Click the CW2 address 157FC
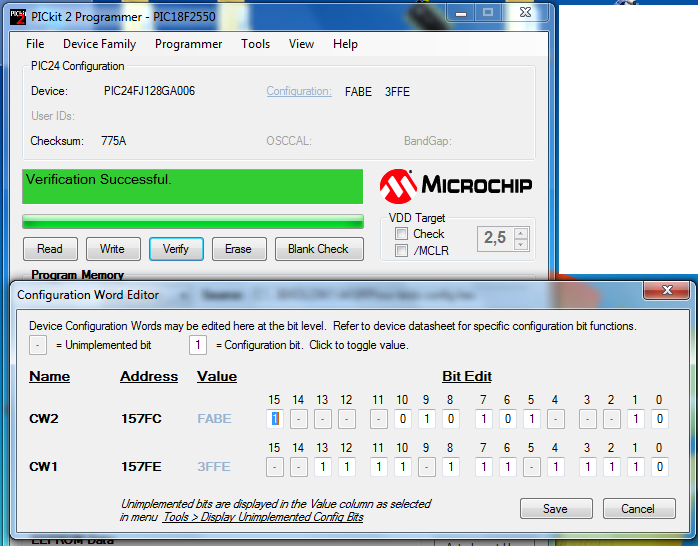Viewport: 698px width, 546px height. (x=142, y=419)
